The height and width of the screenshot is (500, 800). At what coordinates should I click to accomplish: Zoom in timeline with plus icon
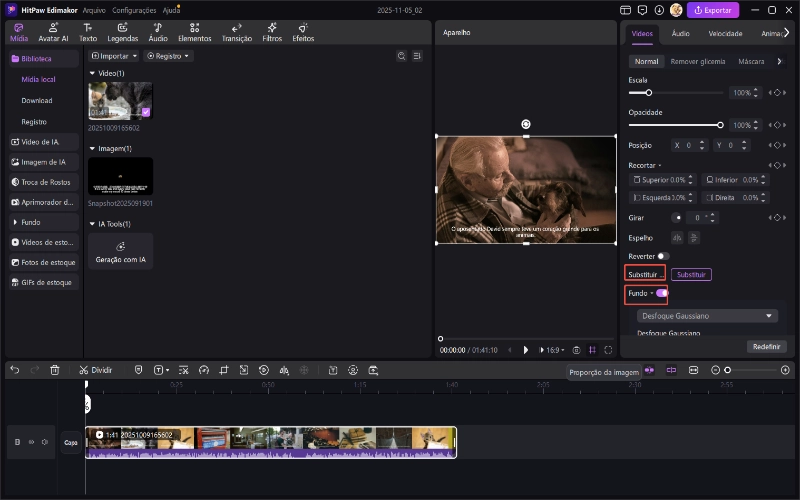pos(785,370)
